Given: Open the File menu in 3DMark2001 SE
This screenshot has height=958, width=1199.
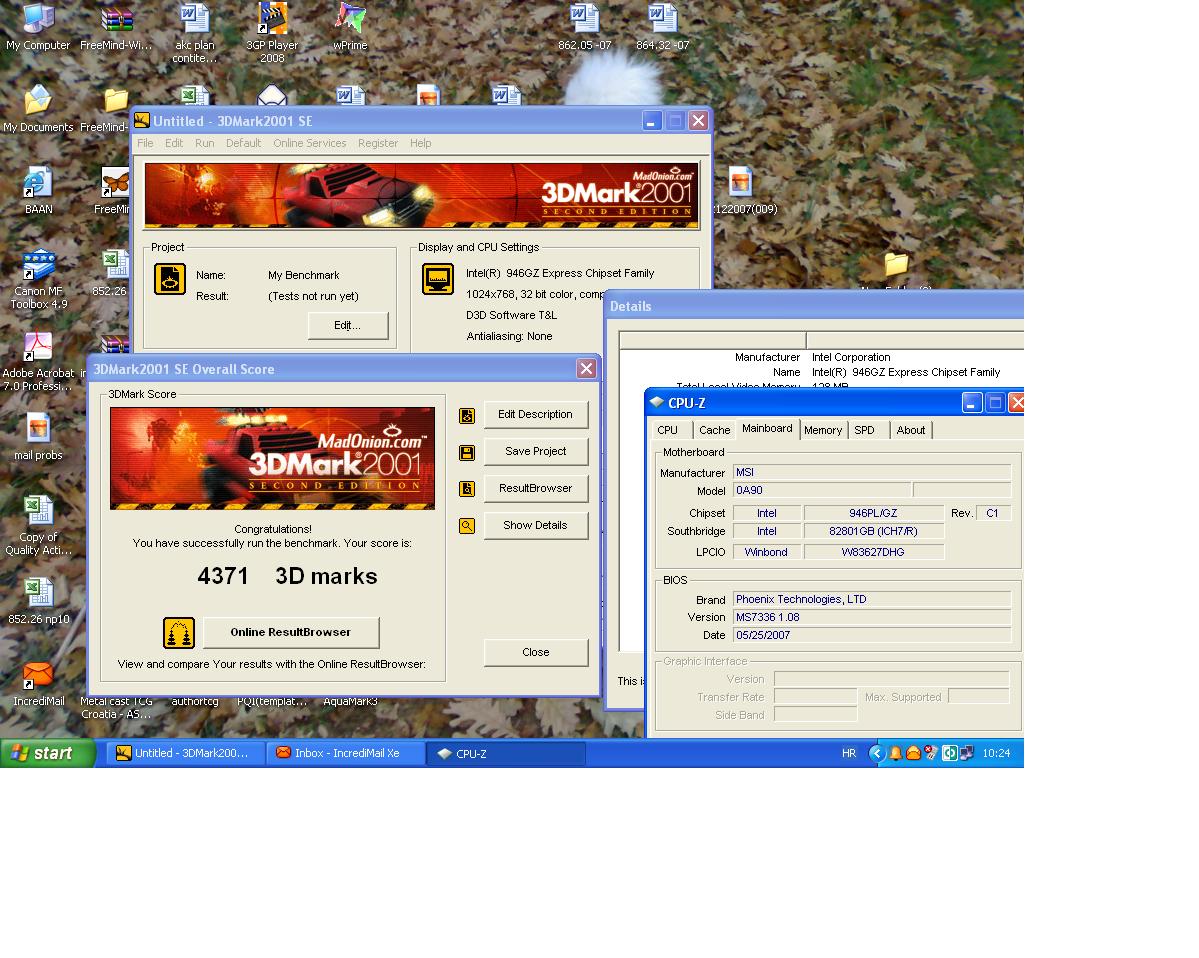Looking at the screenshot, I should 145,143.
